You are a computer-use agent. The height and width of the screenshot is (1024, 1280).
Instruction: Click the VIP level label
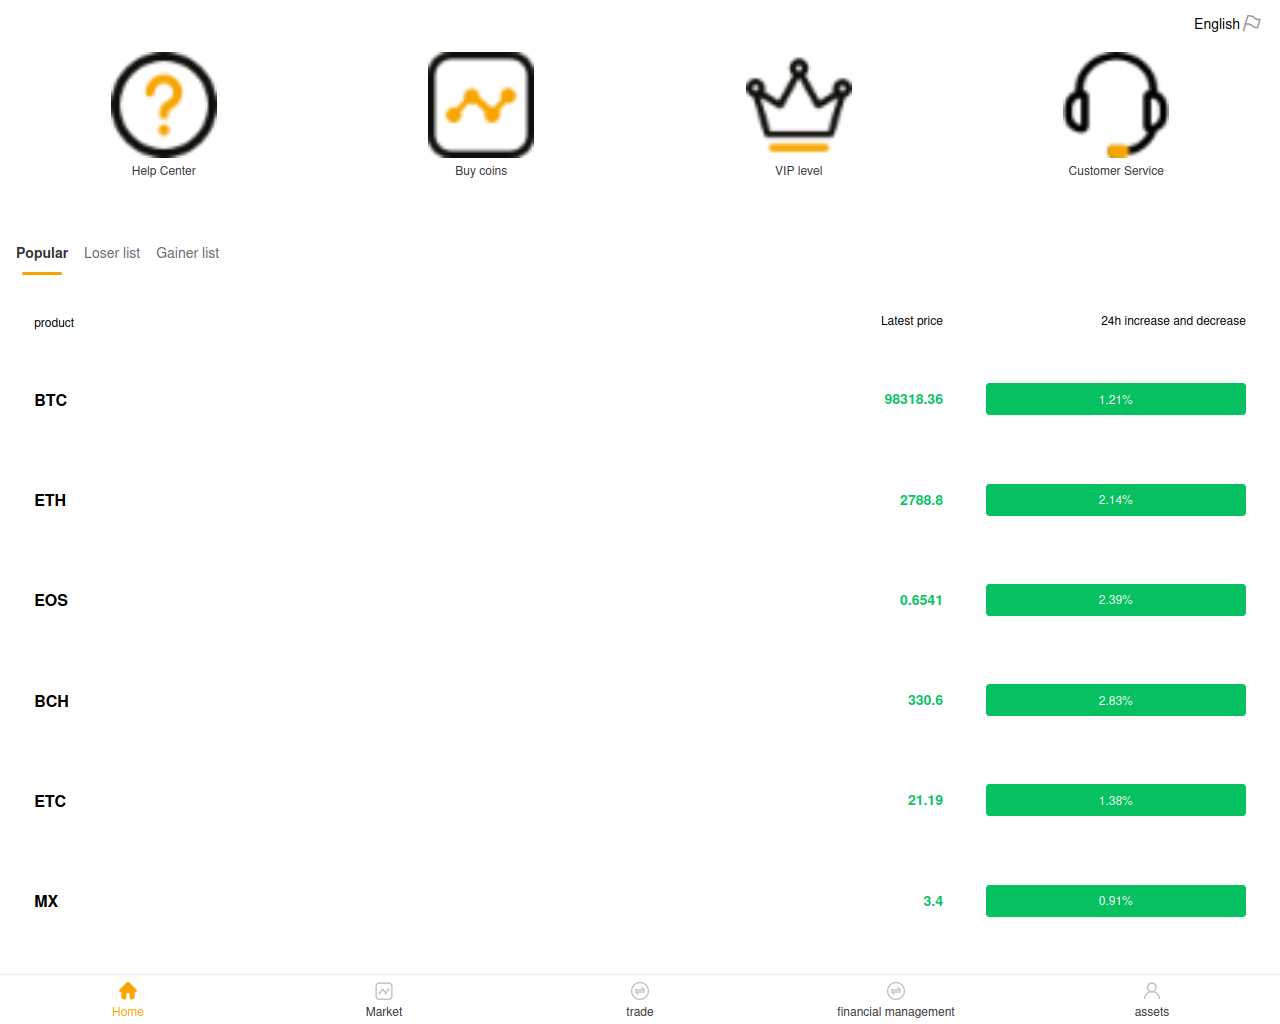(799, 171)
